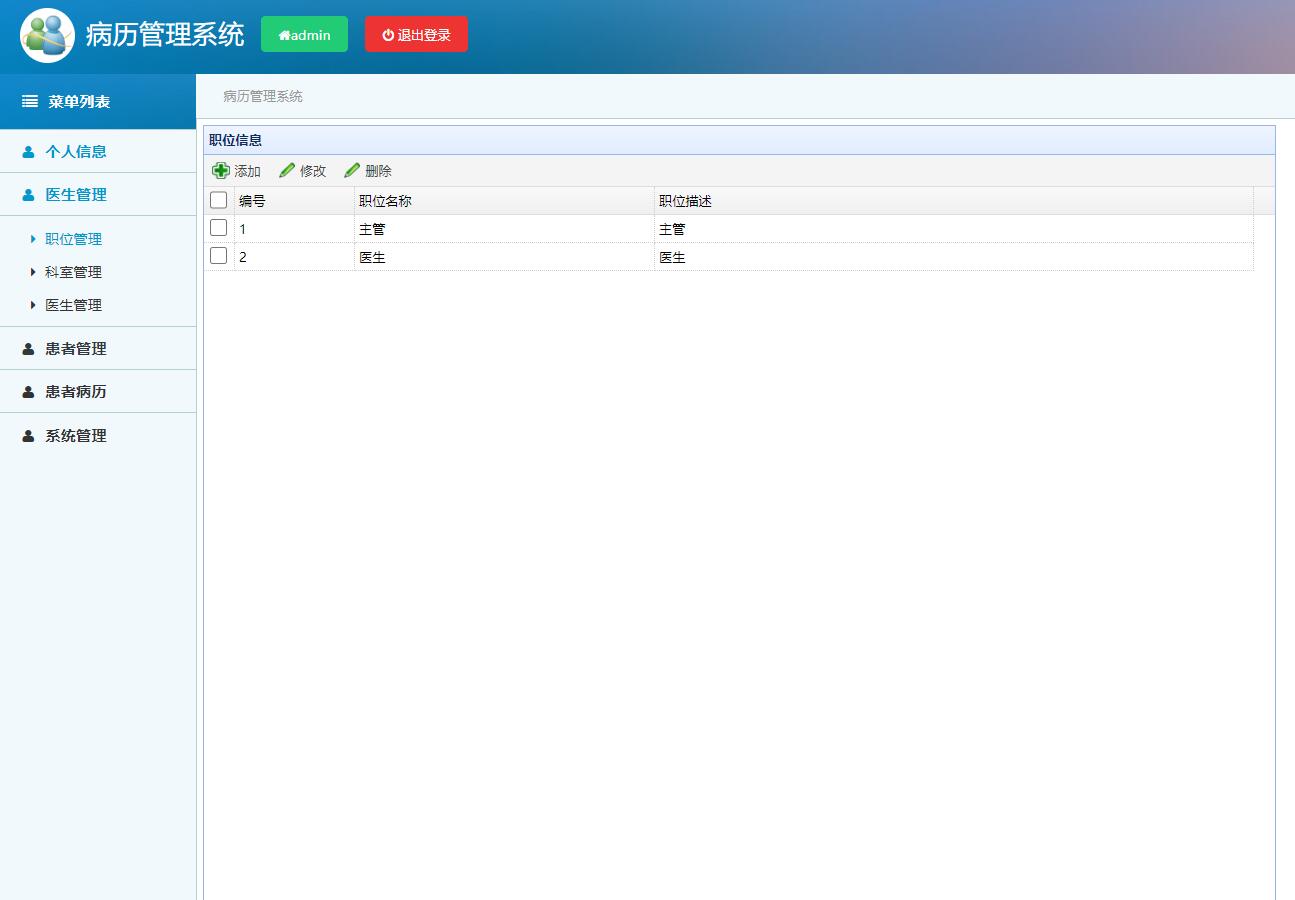1295x900 pixels.
Task: Click the arrow beside 科室管理
Action: tap(33, 272)
